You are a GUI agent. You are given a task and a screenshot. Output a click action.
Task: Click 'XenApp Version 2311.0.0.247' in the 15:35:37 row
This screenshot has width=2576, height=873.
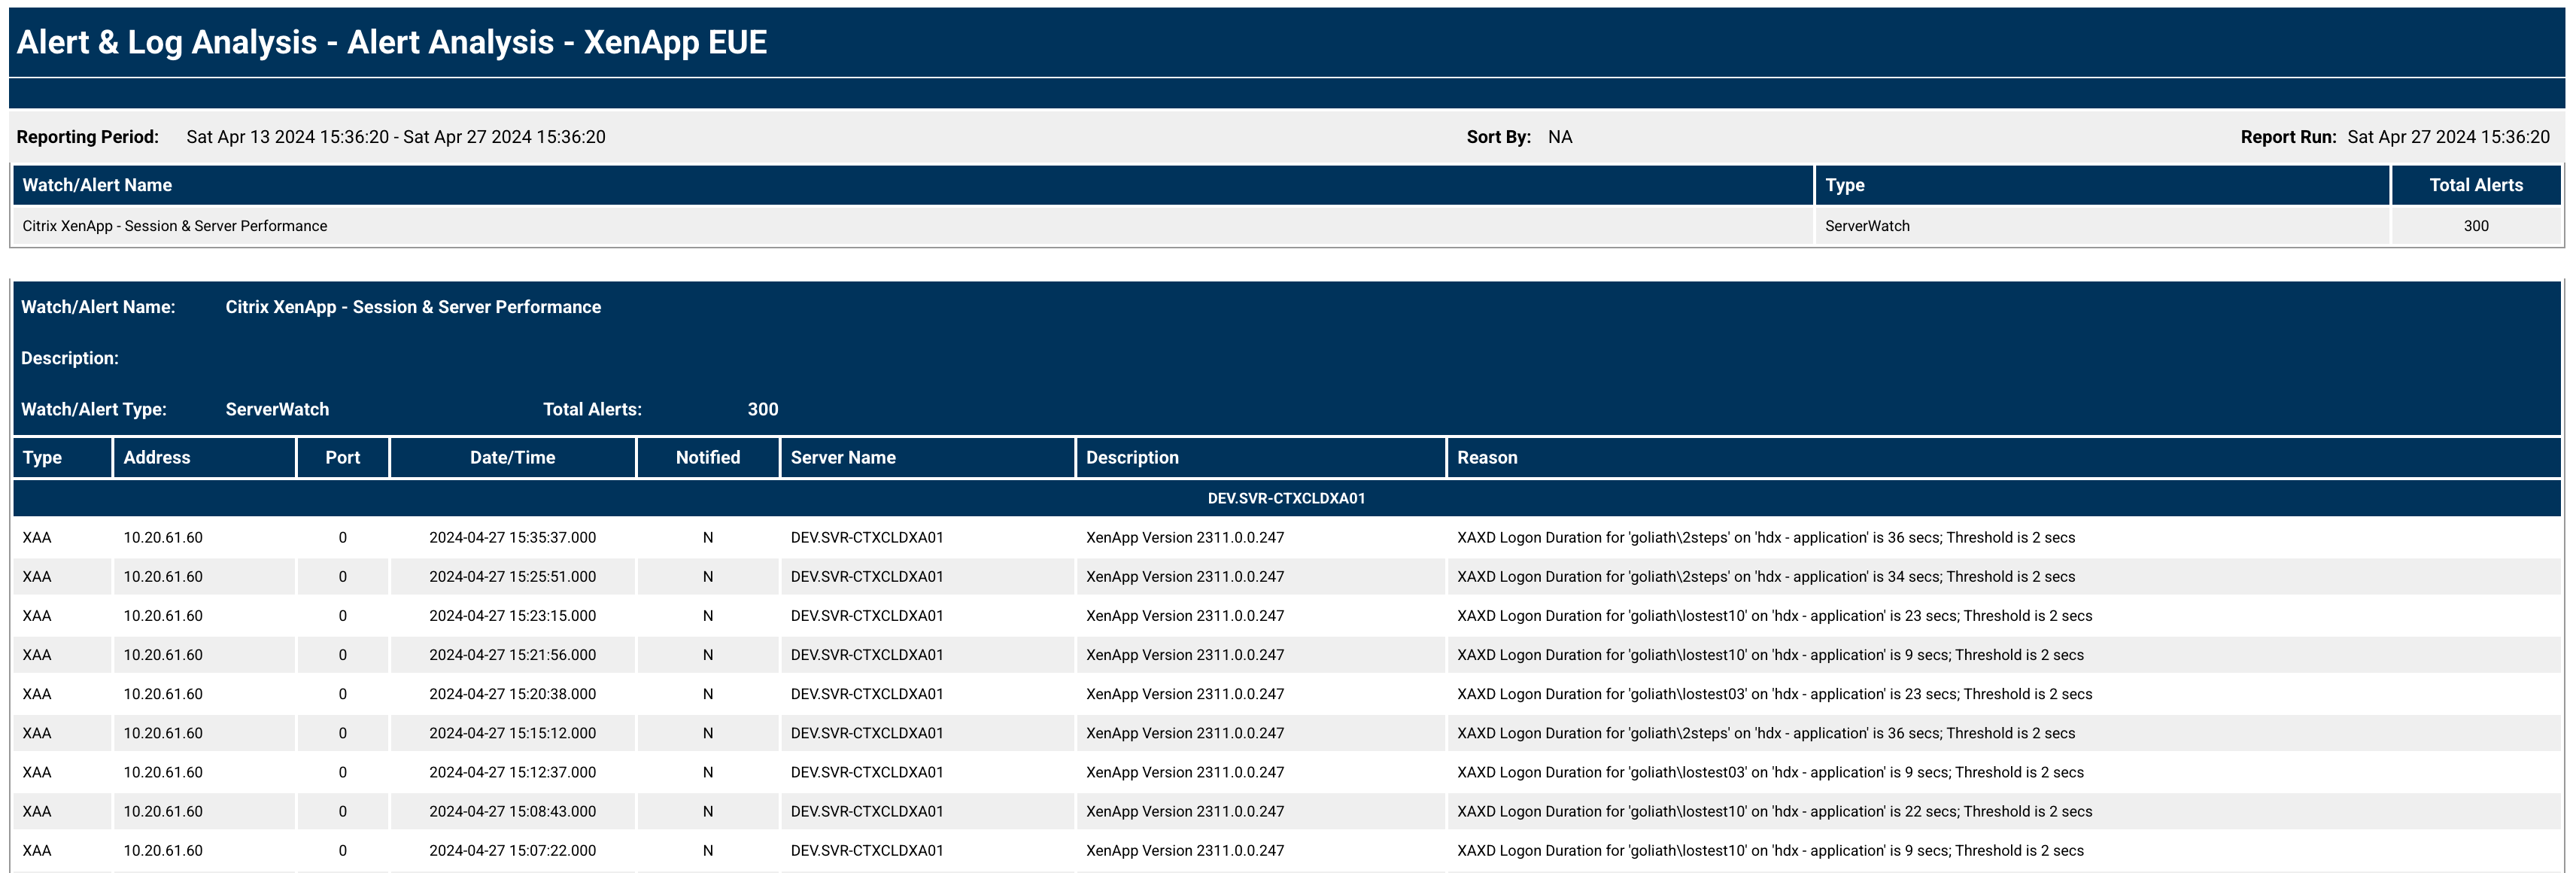[1185, 537]
